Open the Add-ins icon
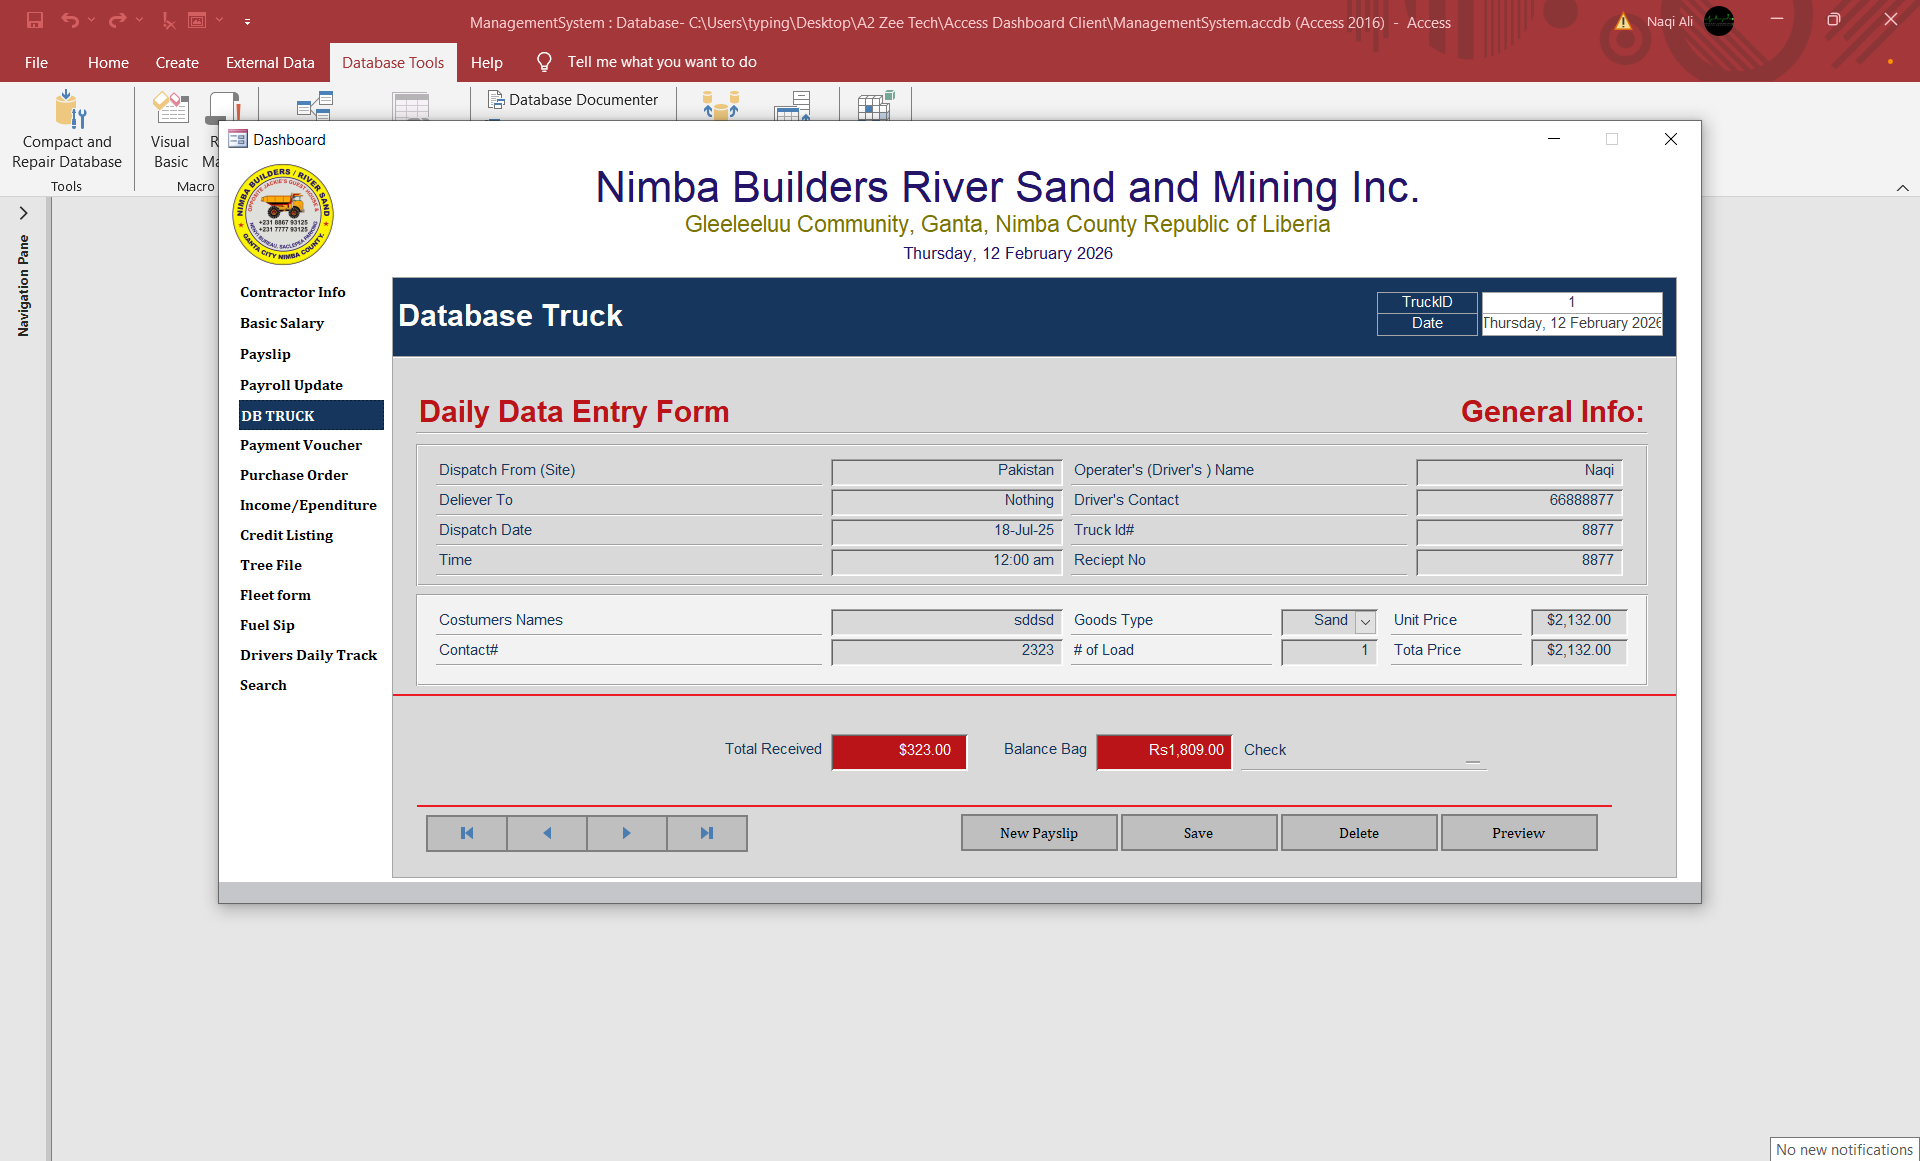This screenshot has height=1161, width=1920. coord(876,105)
